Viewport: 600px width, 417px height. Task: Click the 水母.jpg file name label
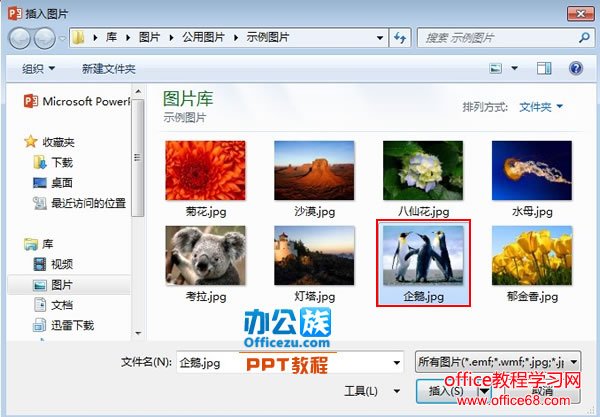(532, 212)
